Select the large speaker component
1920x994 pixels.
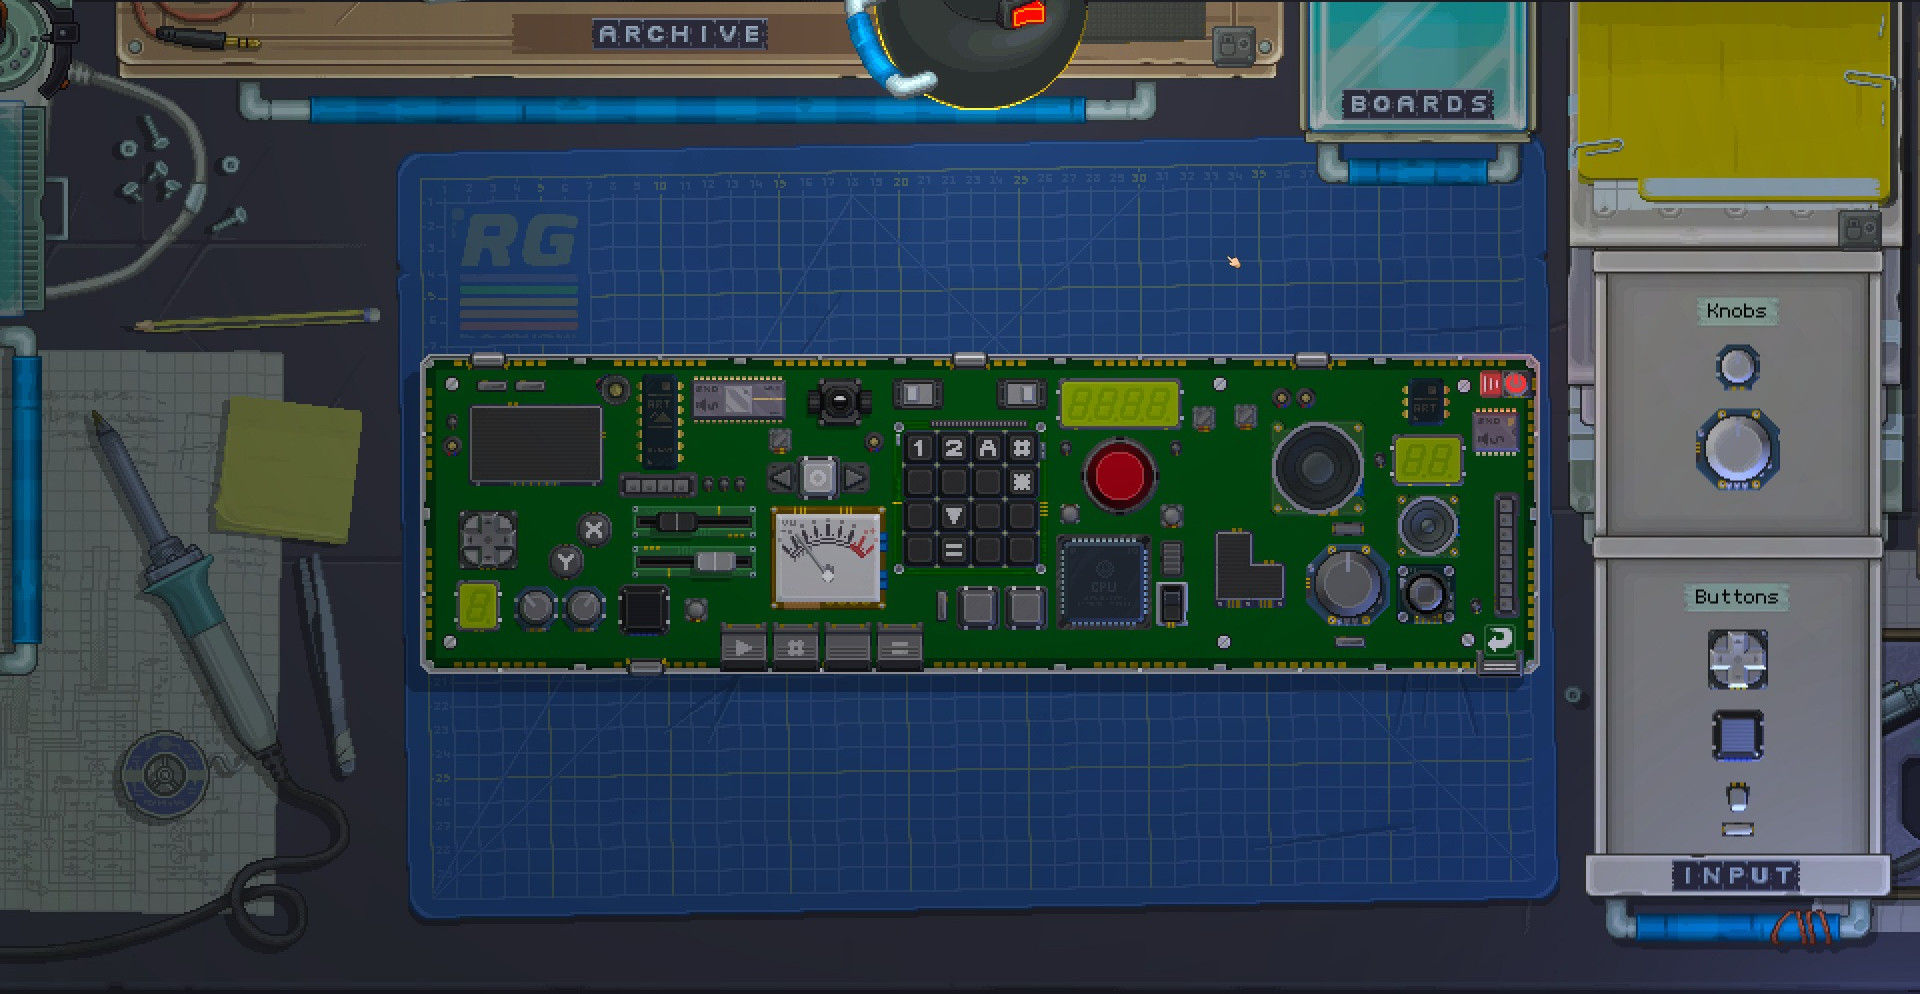pyautogui.click(x=1317, y=467)
